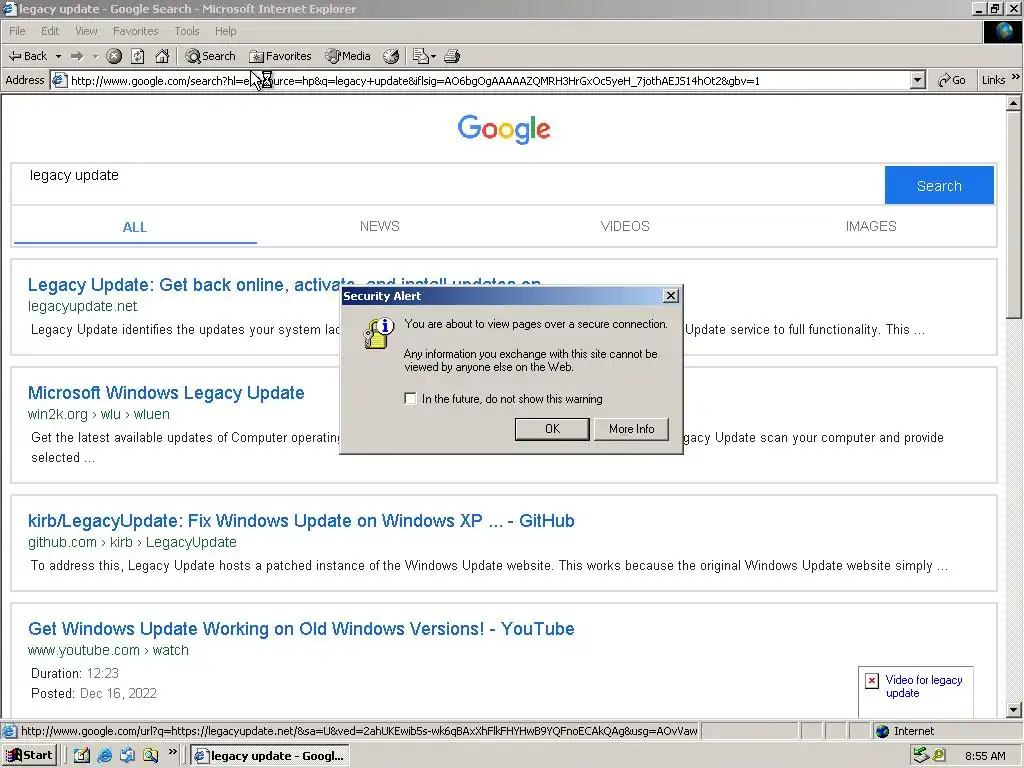The width and height of the screenshot is (1024, 768).
Task: Click More Info in the Security Alert dialog
Action: (632, 429)
